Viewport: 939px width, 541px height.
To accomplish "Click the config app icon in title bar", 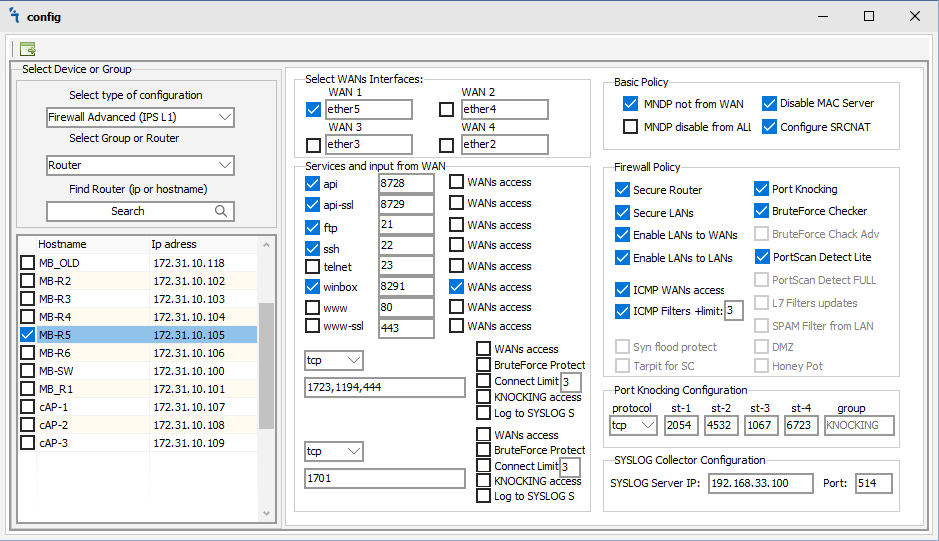I will click(15, 16).
